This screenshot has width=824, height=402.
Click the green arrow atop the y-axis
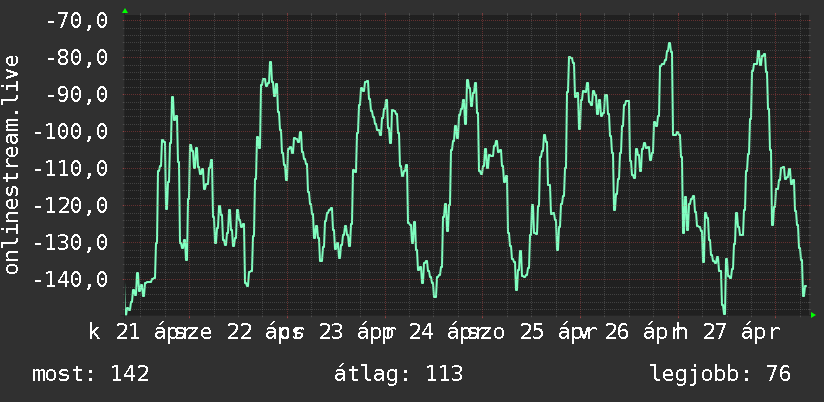click(x=125, y=11)
